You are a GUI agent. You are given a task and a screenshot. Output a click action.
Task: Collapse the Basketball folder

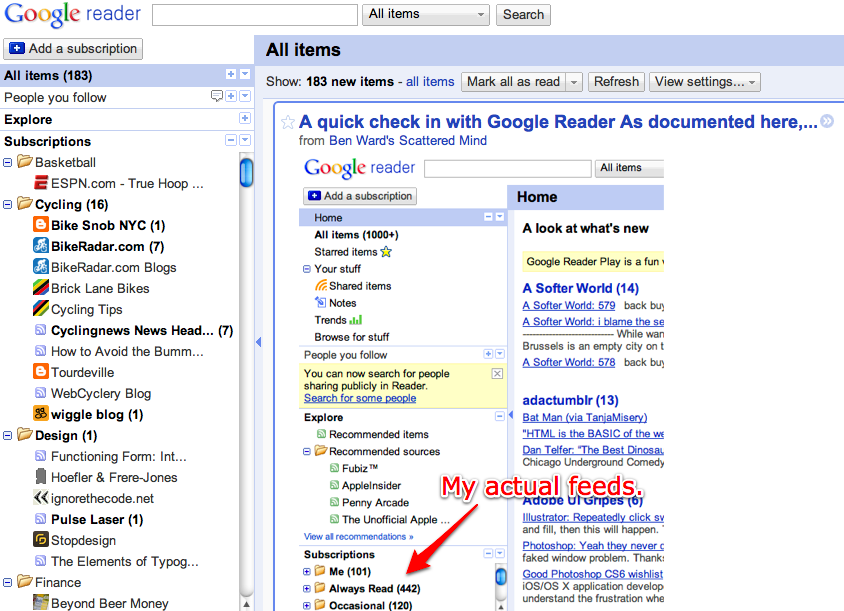(x=8, y=163)
